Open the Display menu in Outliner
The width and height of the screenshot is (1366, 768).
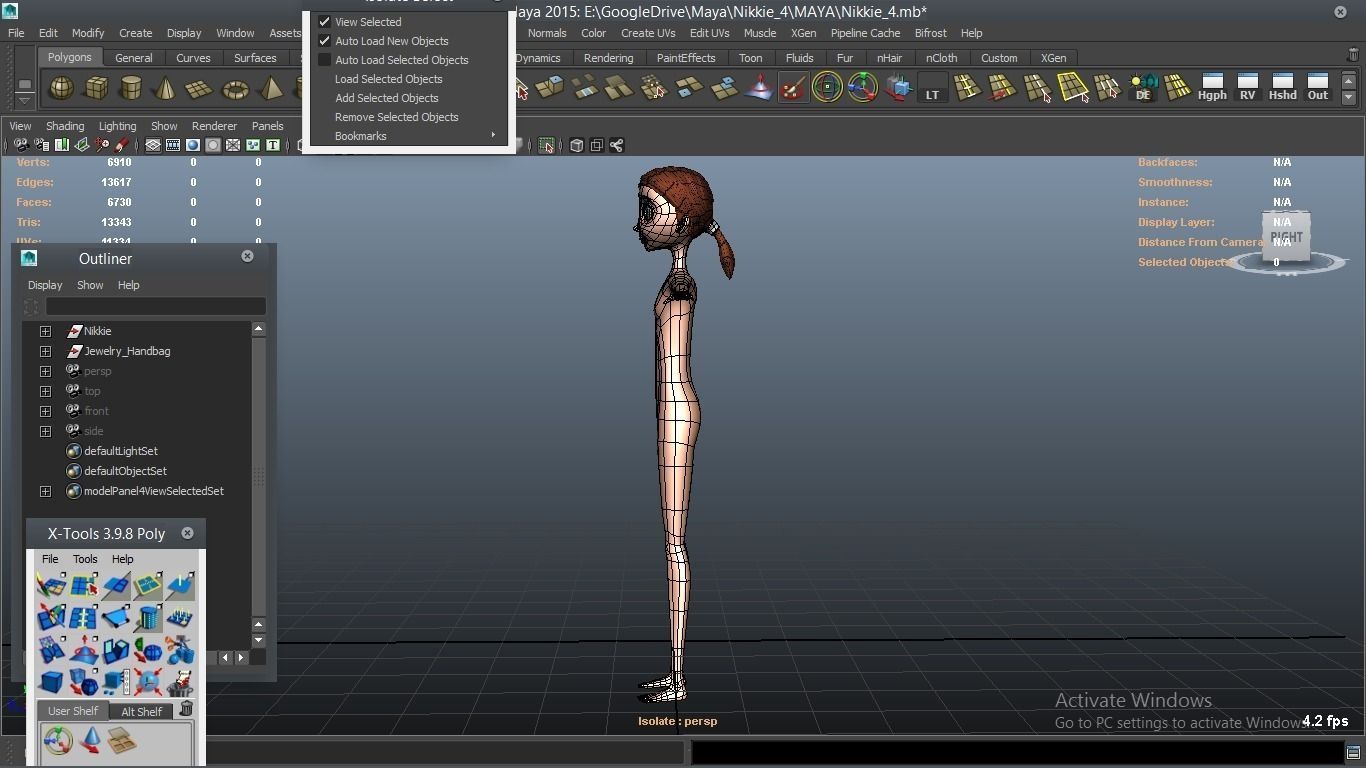point(45,285)
